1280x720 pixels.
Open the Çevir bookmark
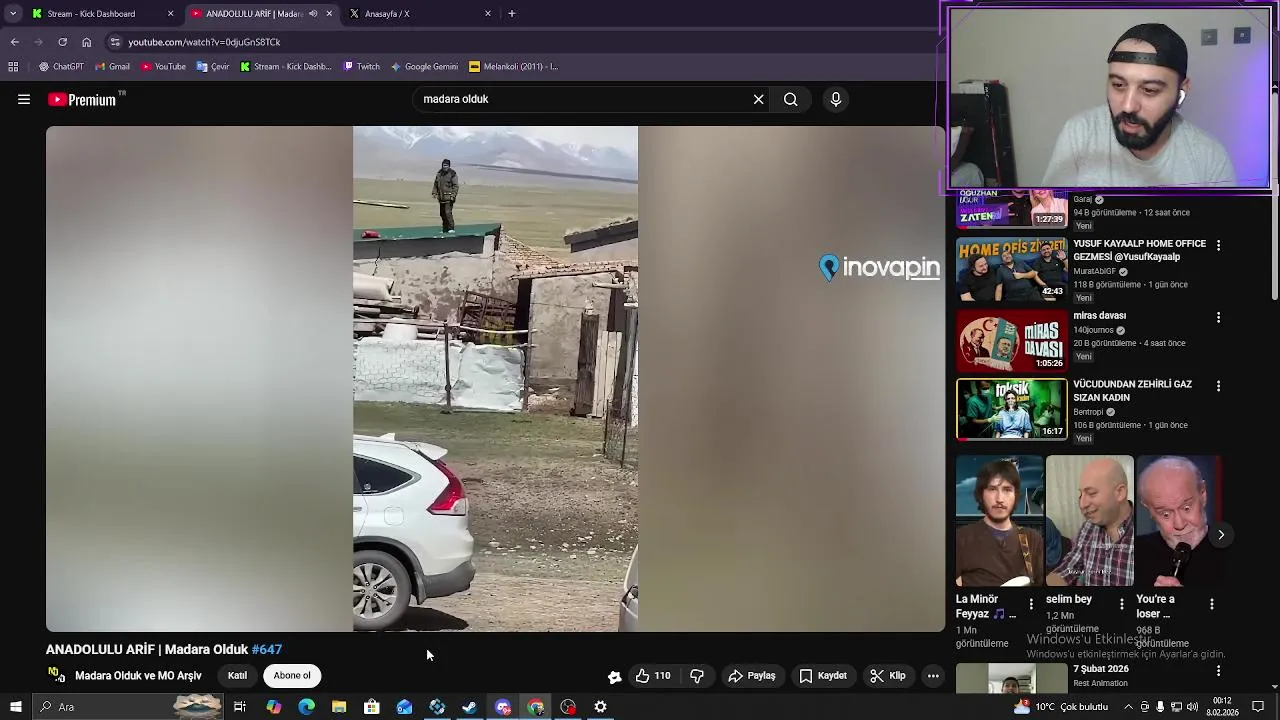pyautogui.click(x=213, y=67)
